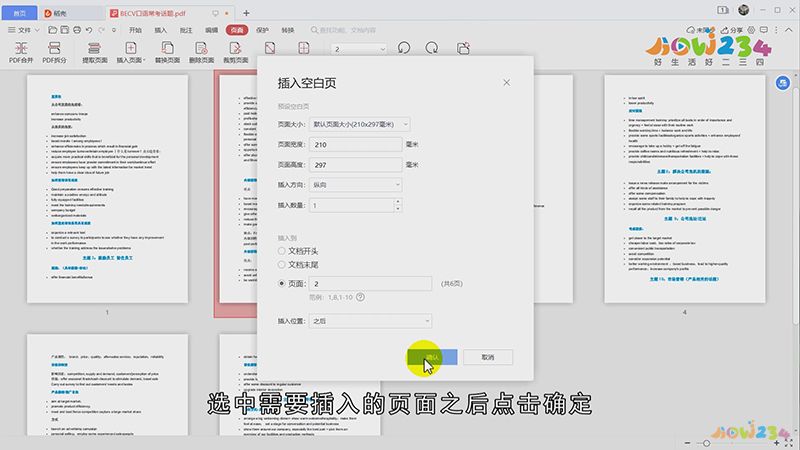800x450 pixels.
Task: Switch to the 稻壳 tab
Action: (x=71, y=13)
